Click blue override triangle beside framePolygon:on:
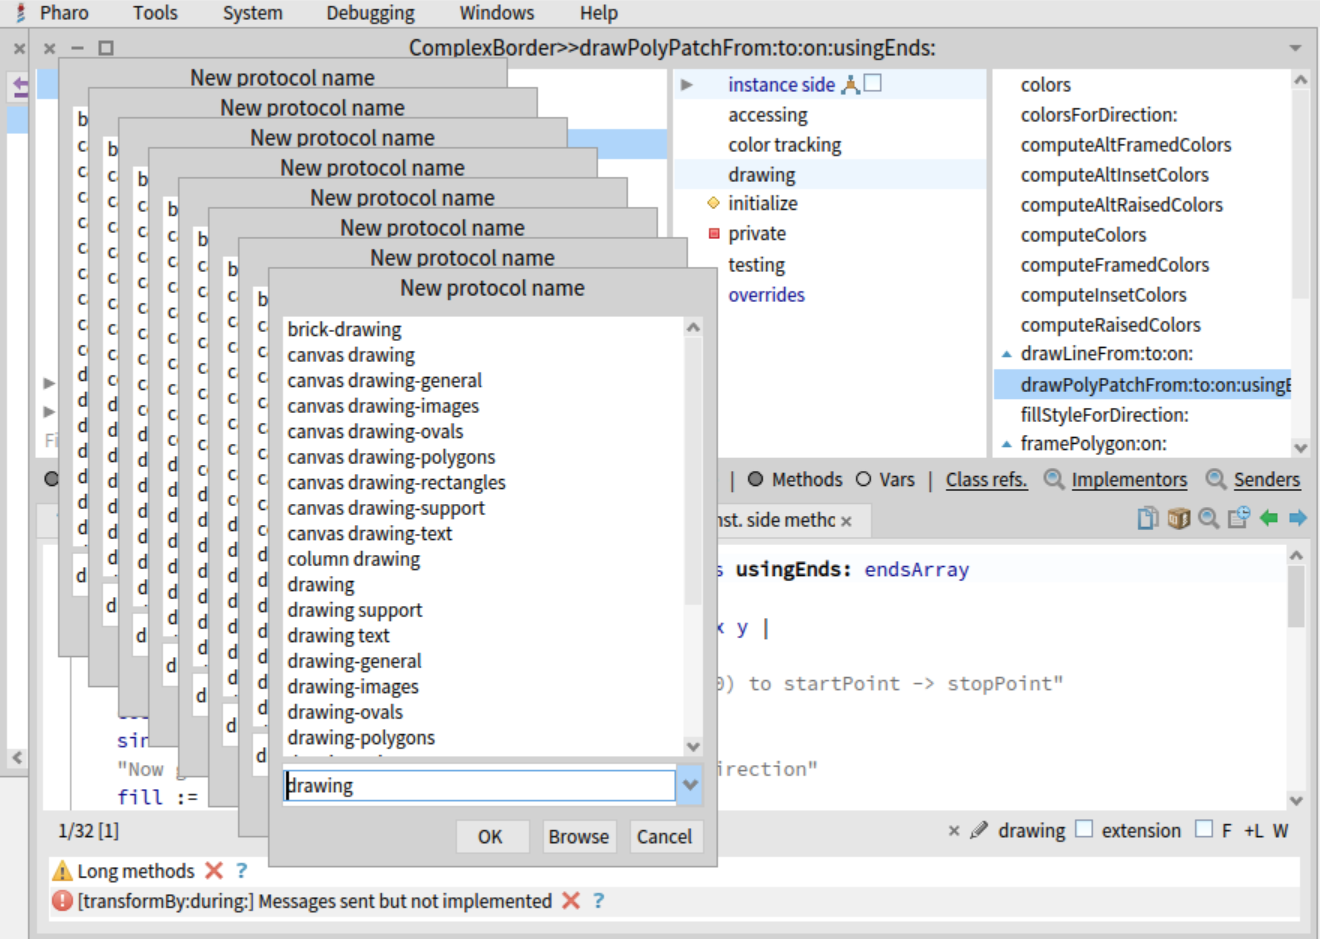Image resolution: width=1320 pixels, height=939 pixels. click(1006, 444)
